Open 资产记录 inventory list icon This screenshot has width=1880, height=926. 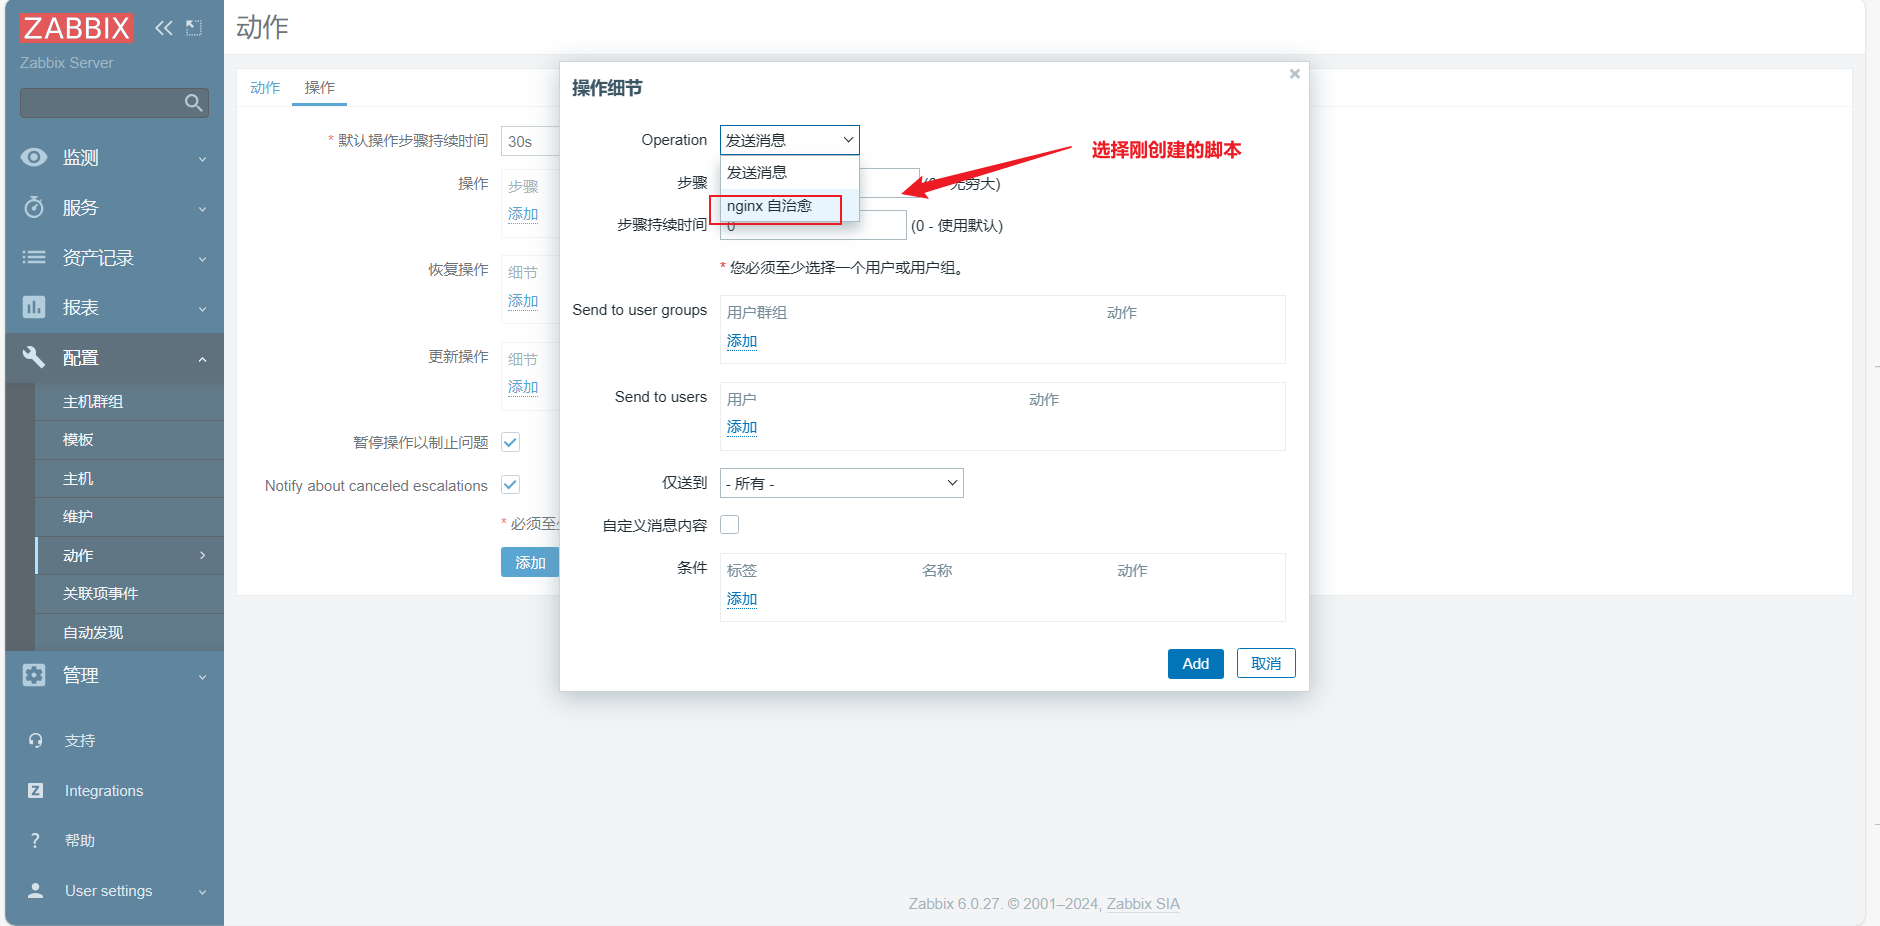[34, 257]
